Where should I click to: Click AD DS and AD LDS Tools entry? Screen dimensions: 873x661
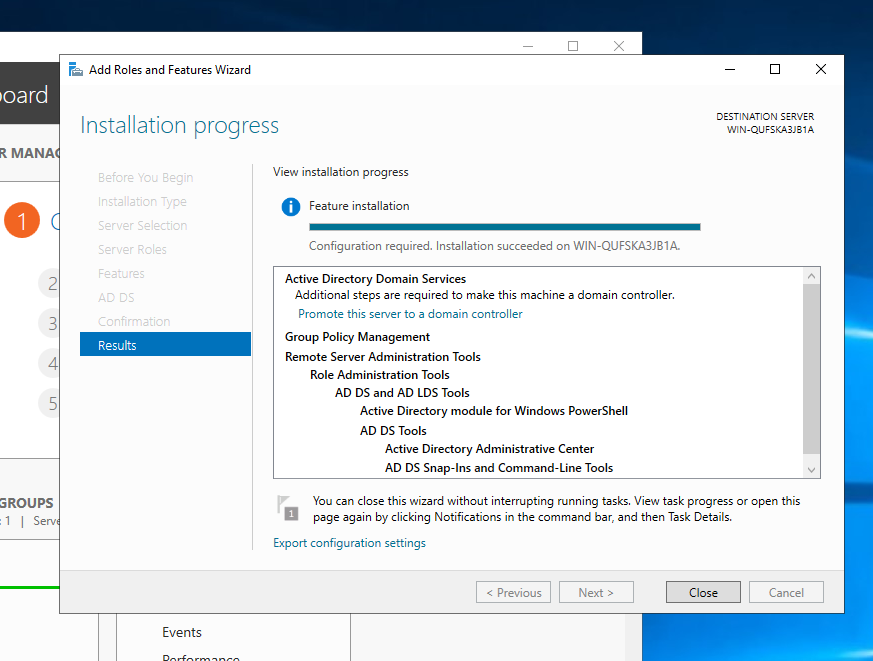pos(402,393)
